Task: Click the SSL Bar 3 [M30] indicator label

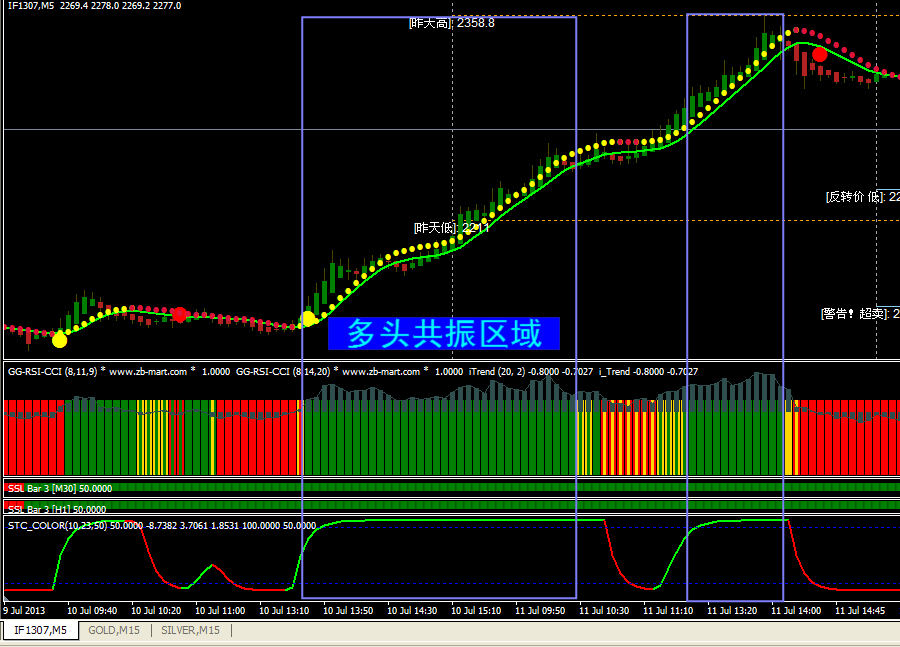Action: [x=58, y=488]
